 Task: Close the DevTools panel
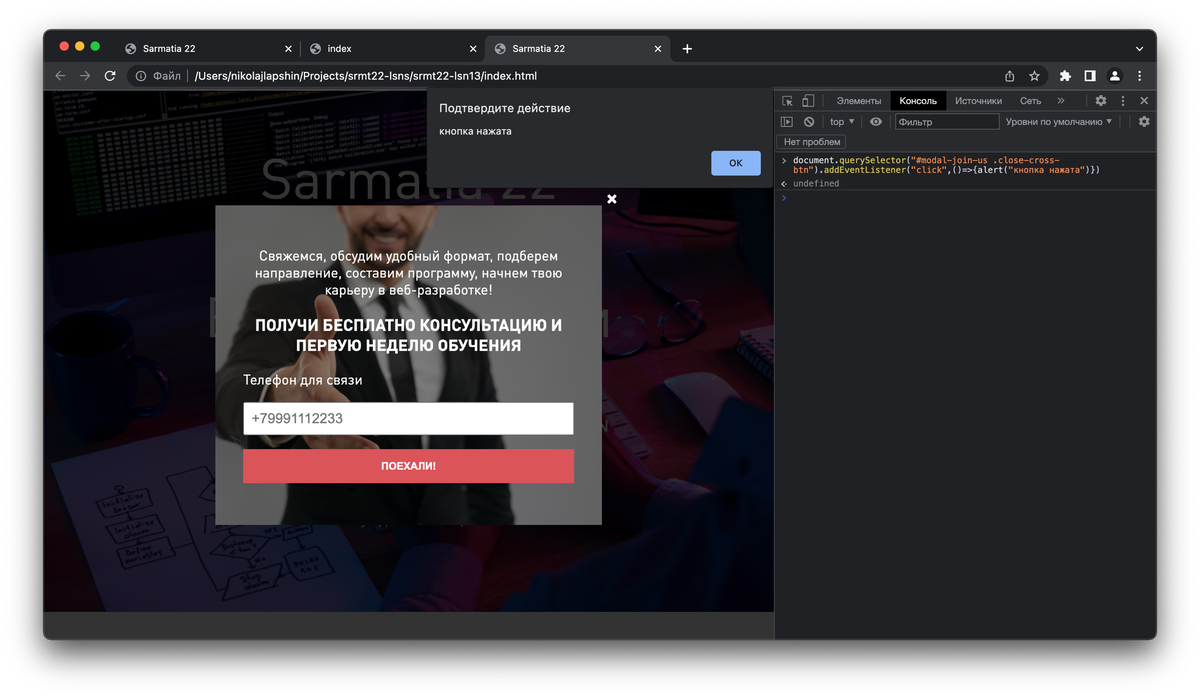[1144, 101]
